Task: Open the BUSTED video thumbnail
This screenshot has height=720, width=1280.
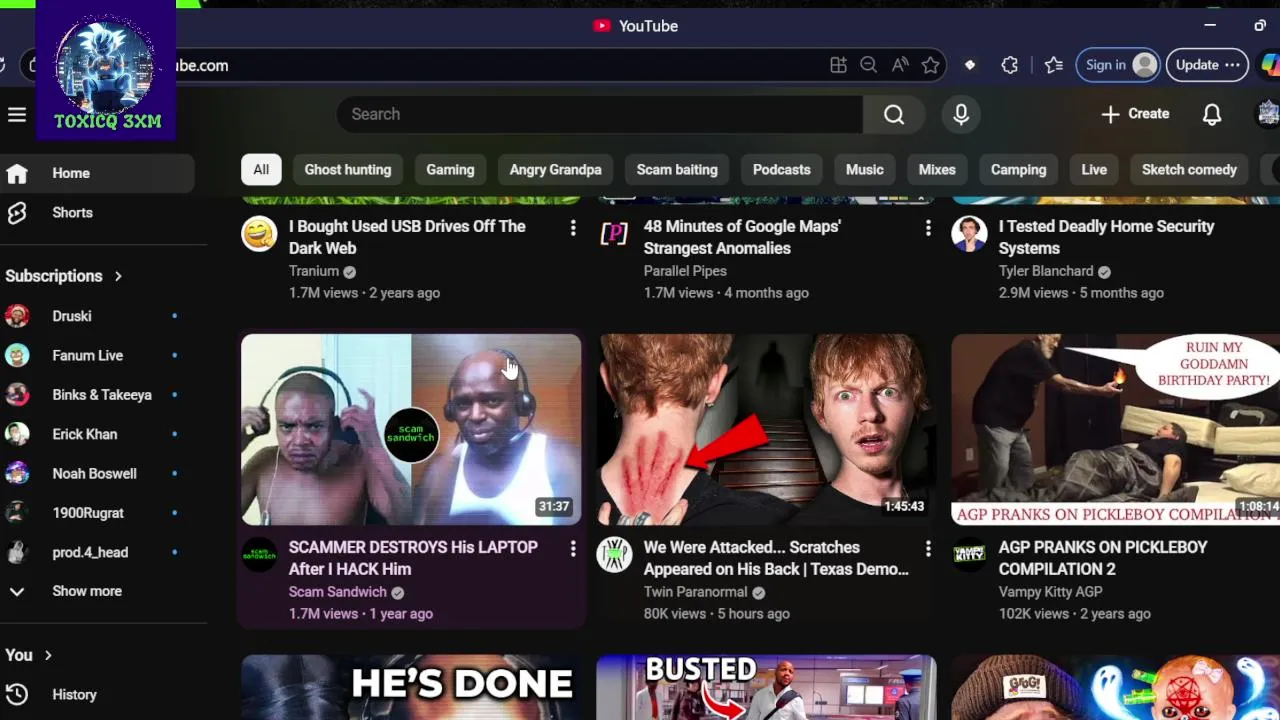Action: [x=766, y=688]
